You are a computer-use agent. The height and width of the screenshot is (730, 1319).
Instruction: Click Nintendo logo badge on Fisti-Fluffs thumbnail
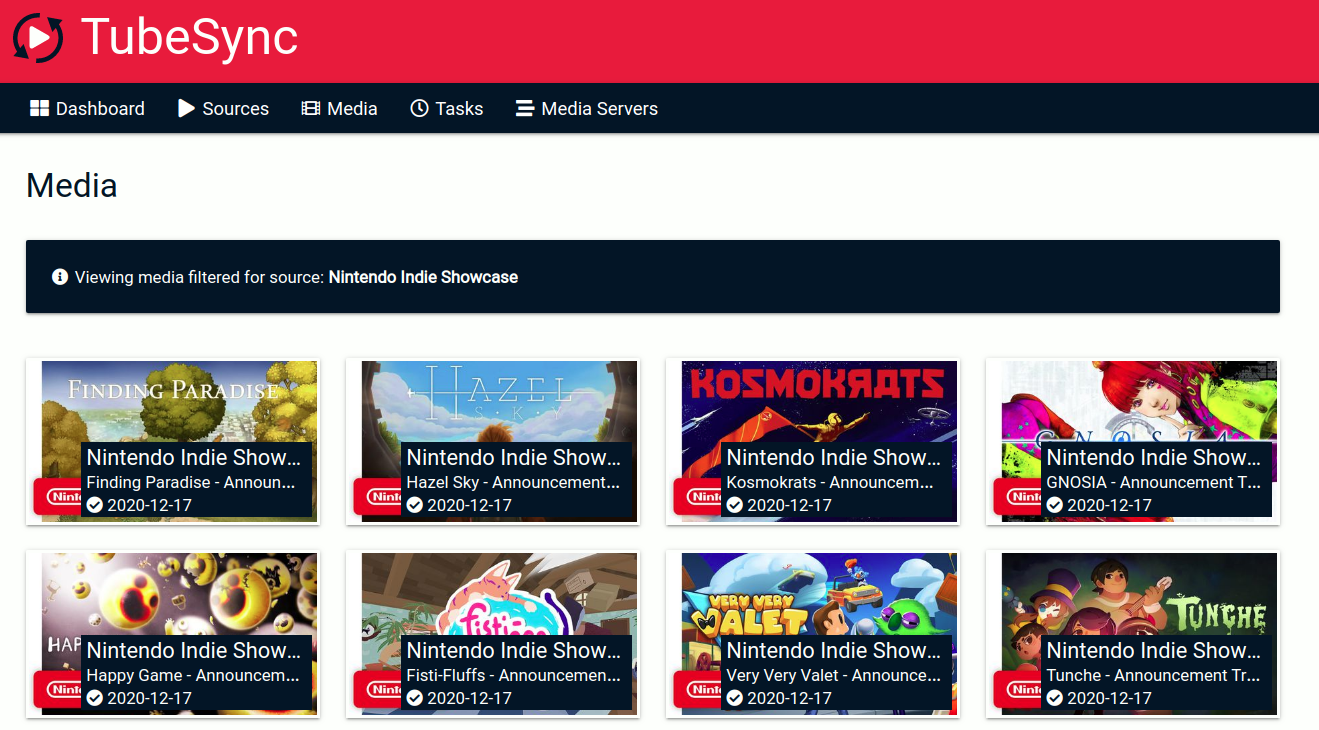point(378,689)
